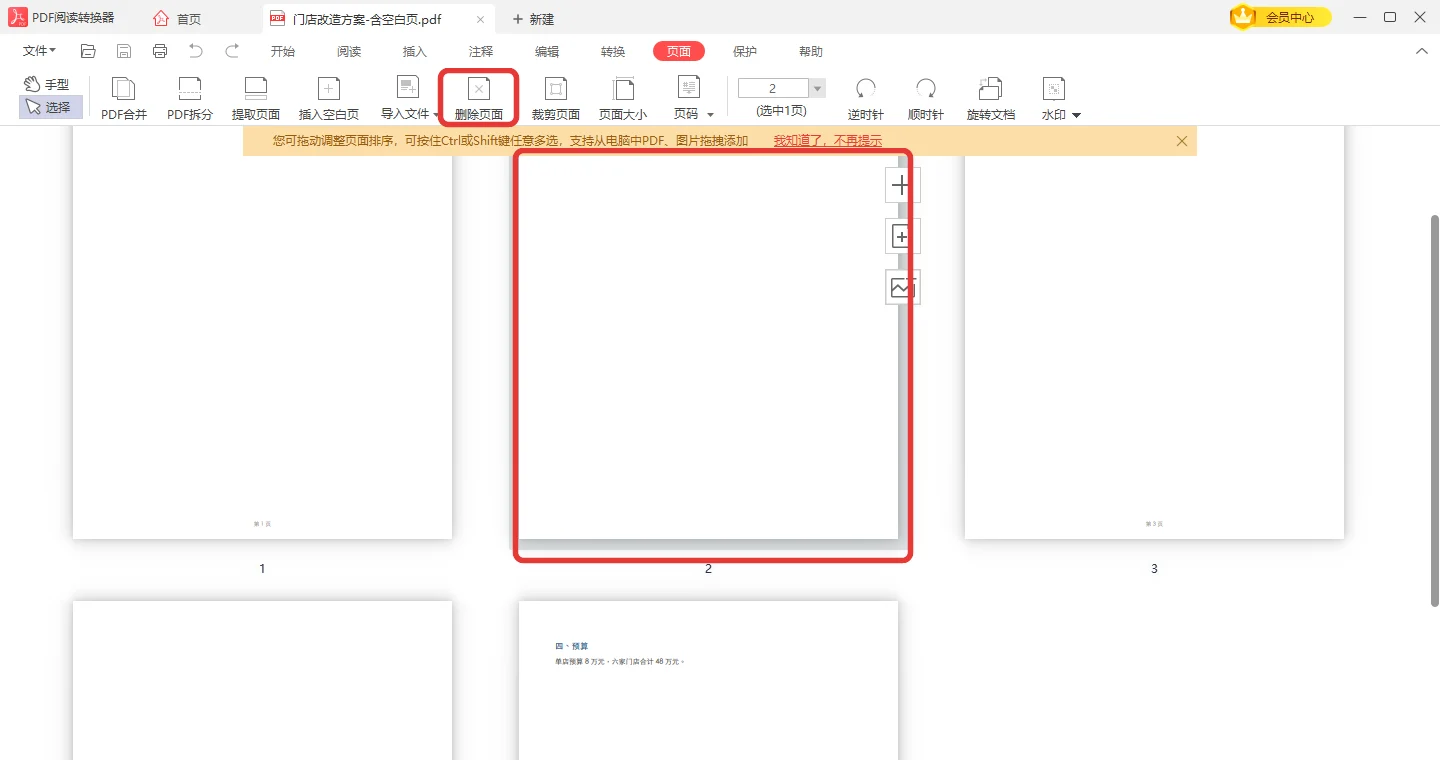Click the 删除页面 delete page button
The height and width of the screenshot is (760, 1440).
tap(479, 99)
